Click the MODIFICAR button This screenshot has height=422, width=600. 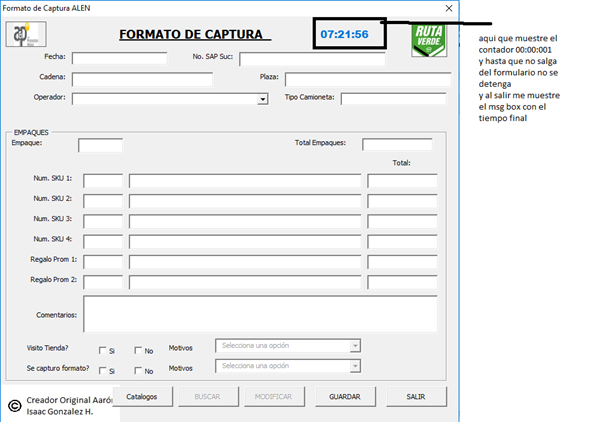(x=273, y=397)
